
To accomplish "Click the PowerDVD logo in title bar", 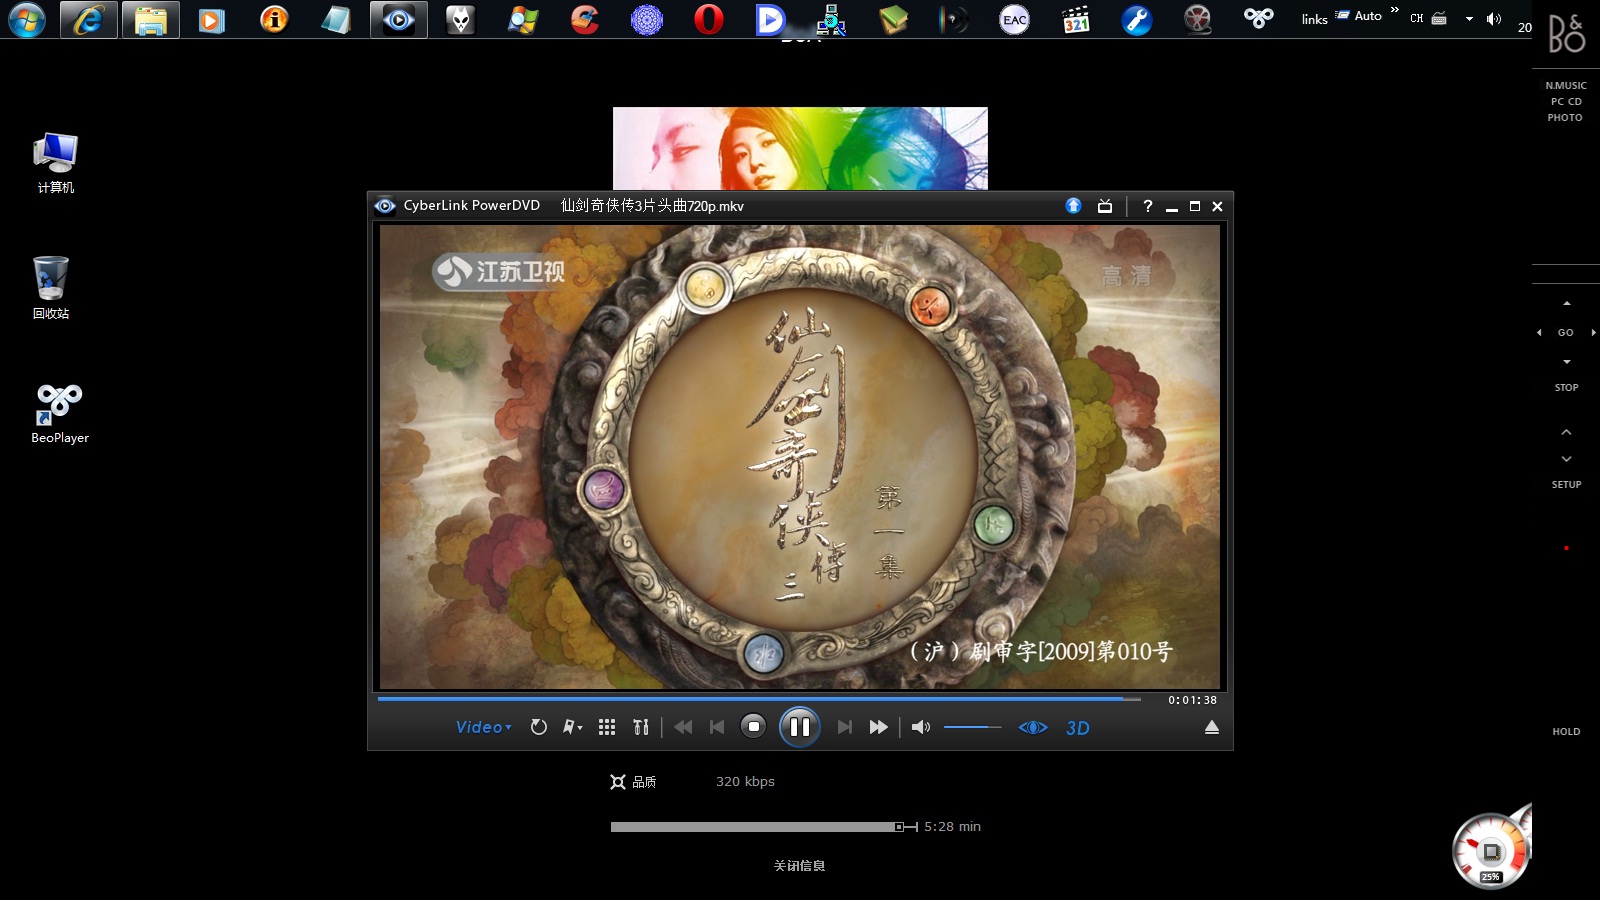I will click(x=385, y=206).
